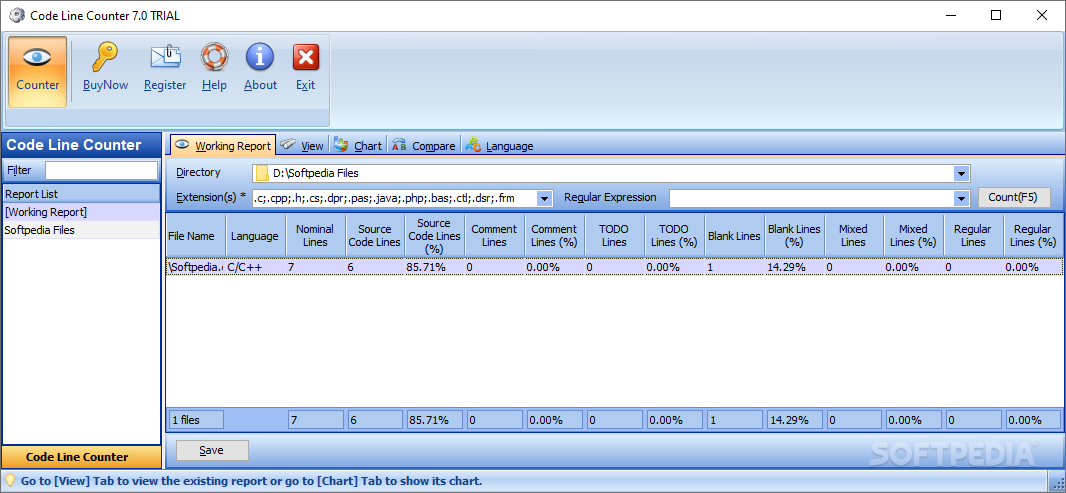This screenshot has width=1066, height=493.
Task: Click the app icon in title bar
Action: pyautogui.click(x=16, y=15)
